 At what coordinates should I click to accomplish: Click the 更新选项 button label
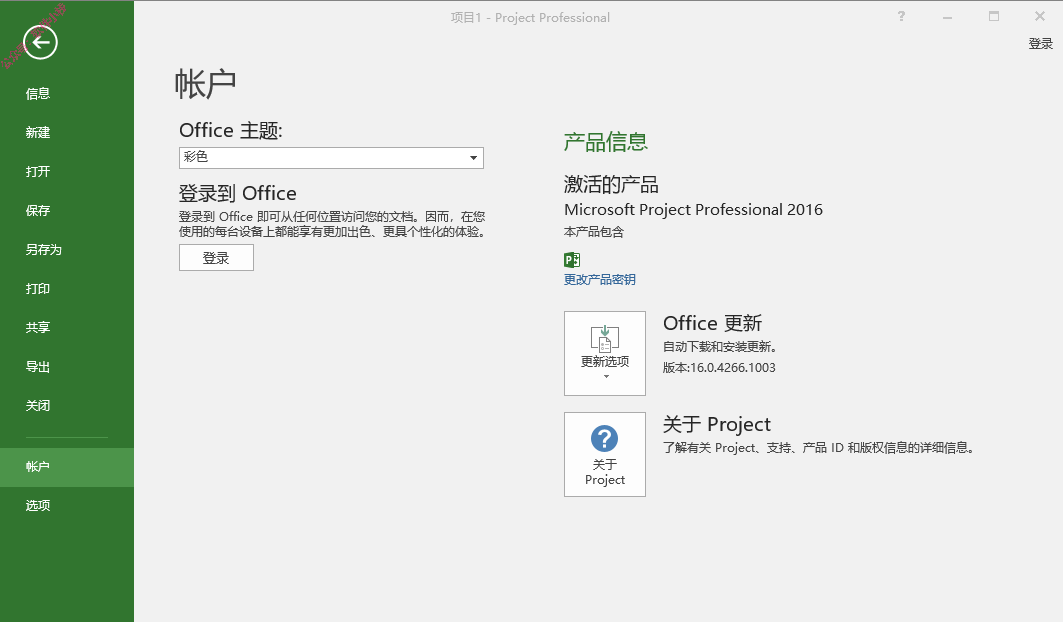(605, 362)
